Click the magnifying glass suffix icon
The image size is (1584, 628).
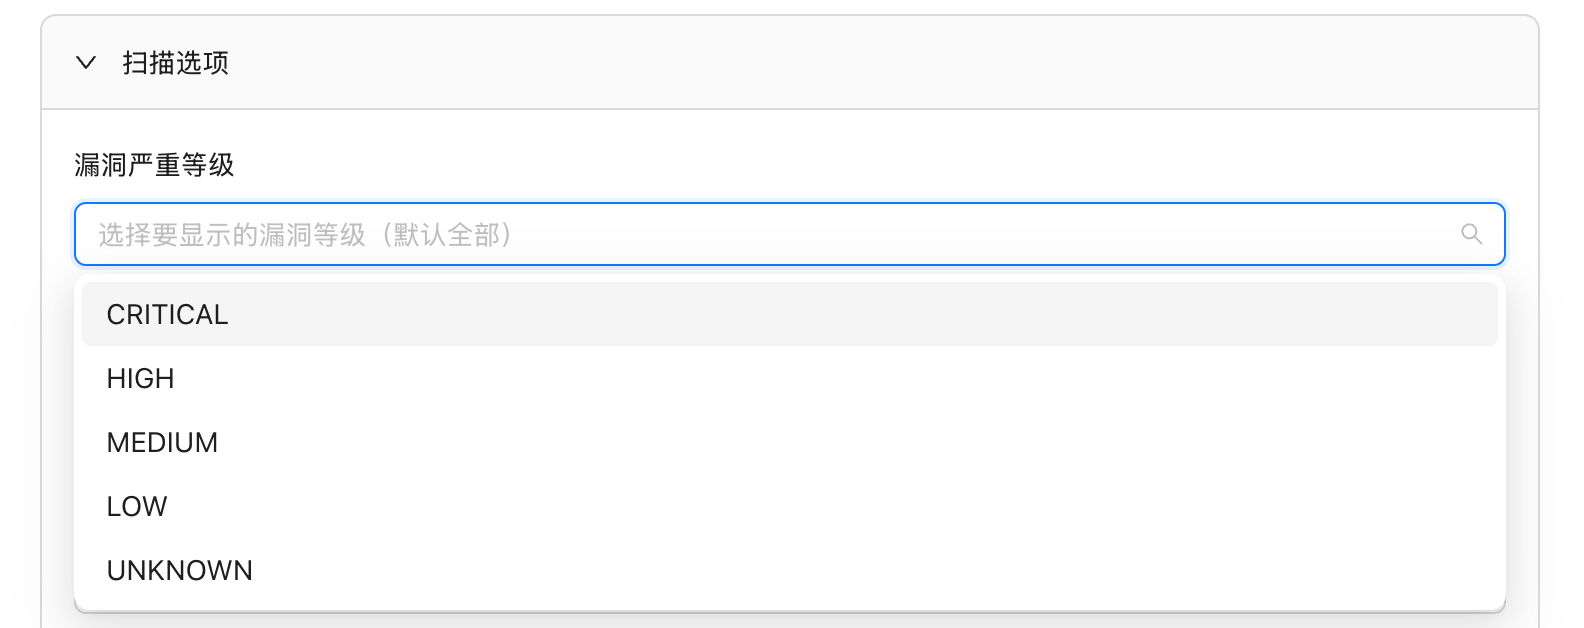coord(1471,234)
